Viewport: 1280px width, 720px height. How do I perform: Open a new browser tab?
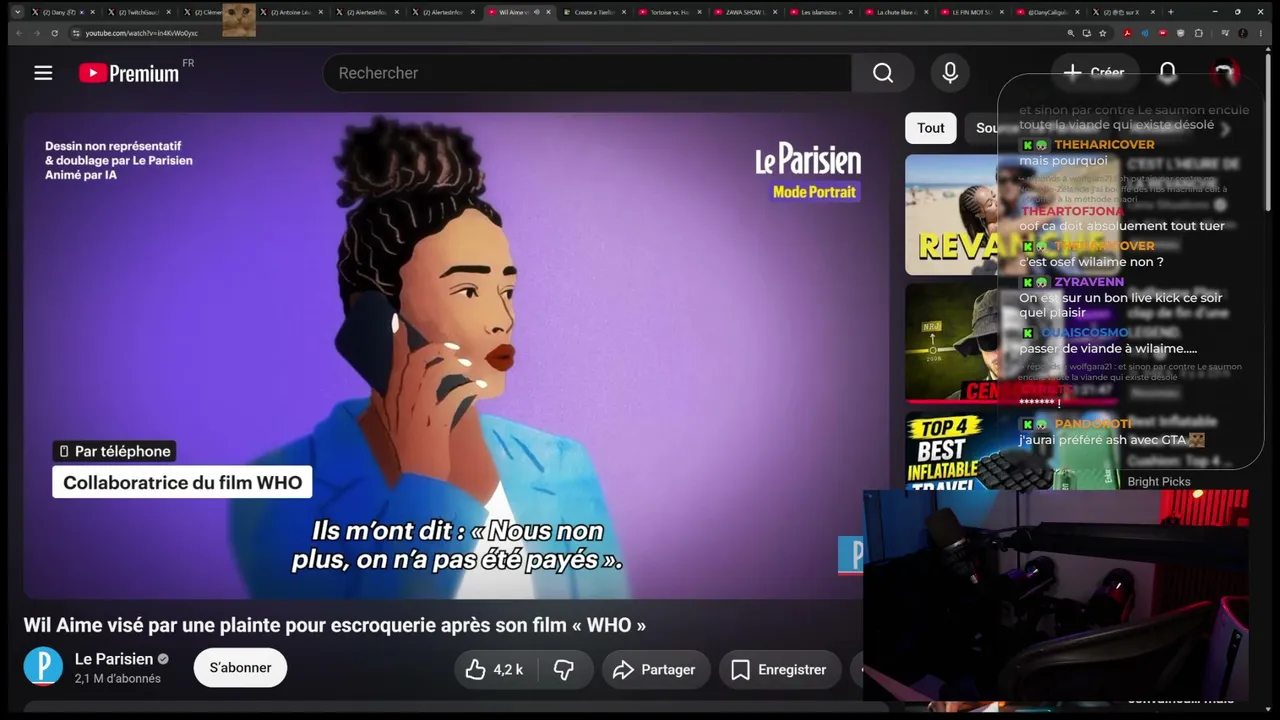[x=1171, y=12]
